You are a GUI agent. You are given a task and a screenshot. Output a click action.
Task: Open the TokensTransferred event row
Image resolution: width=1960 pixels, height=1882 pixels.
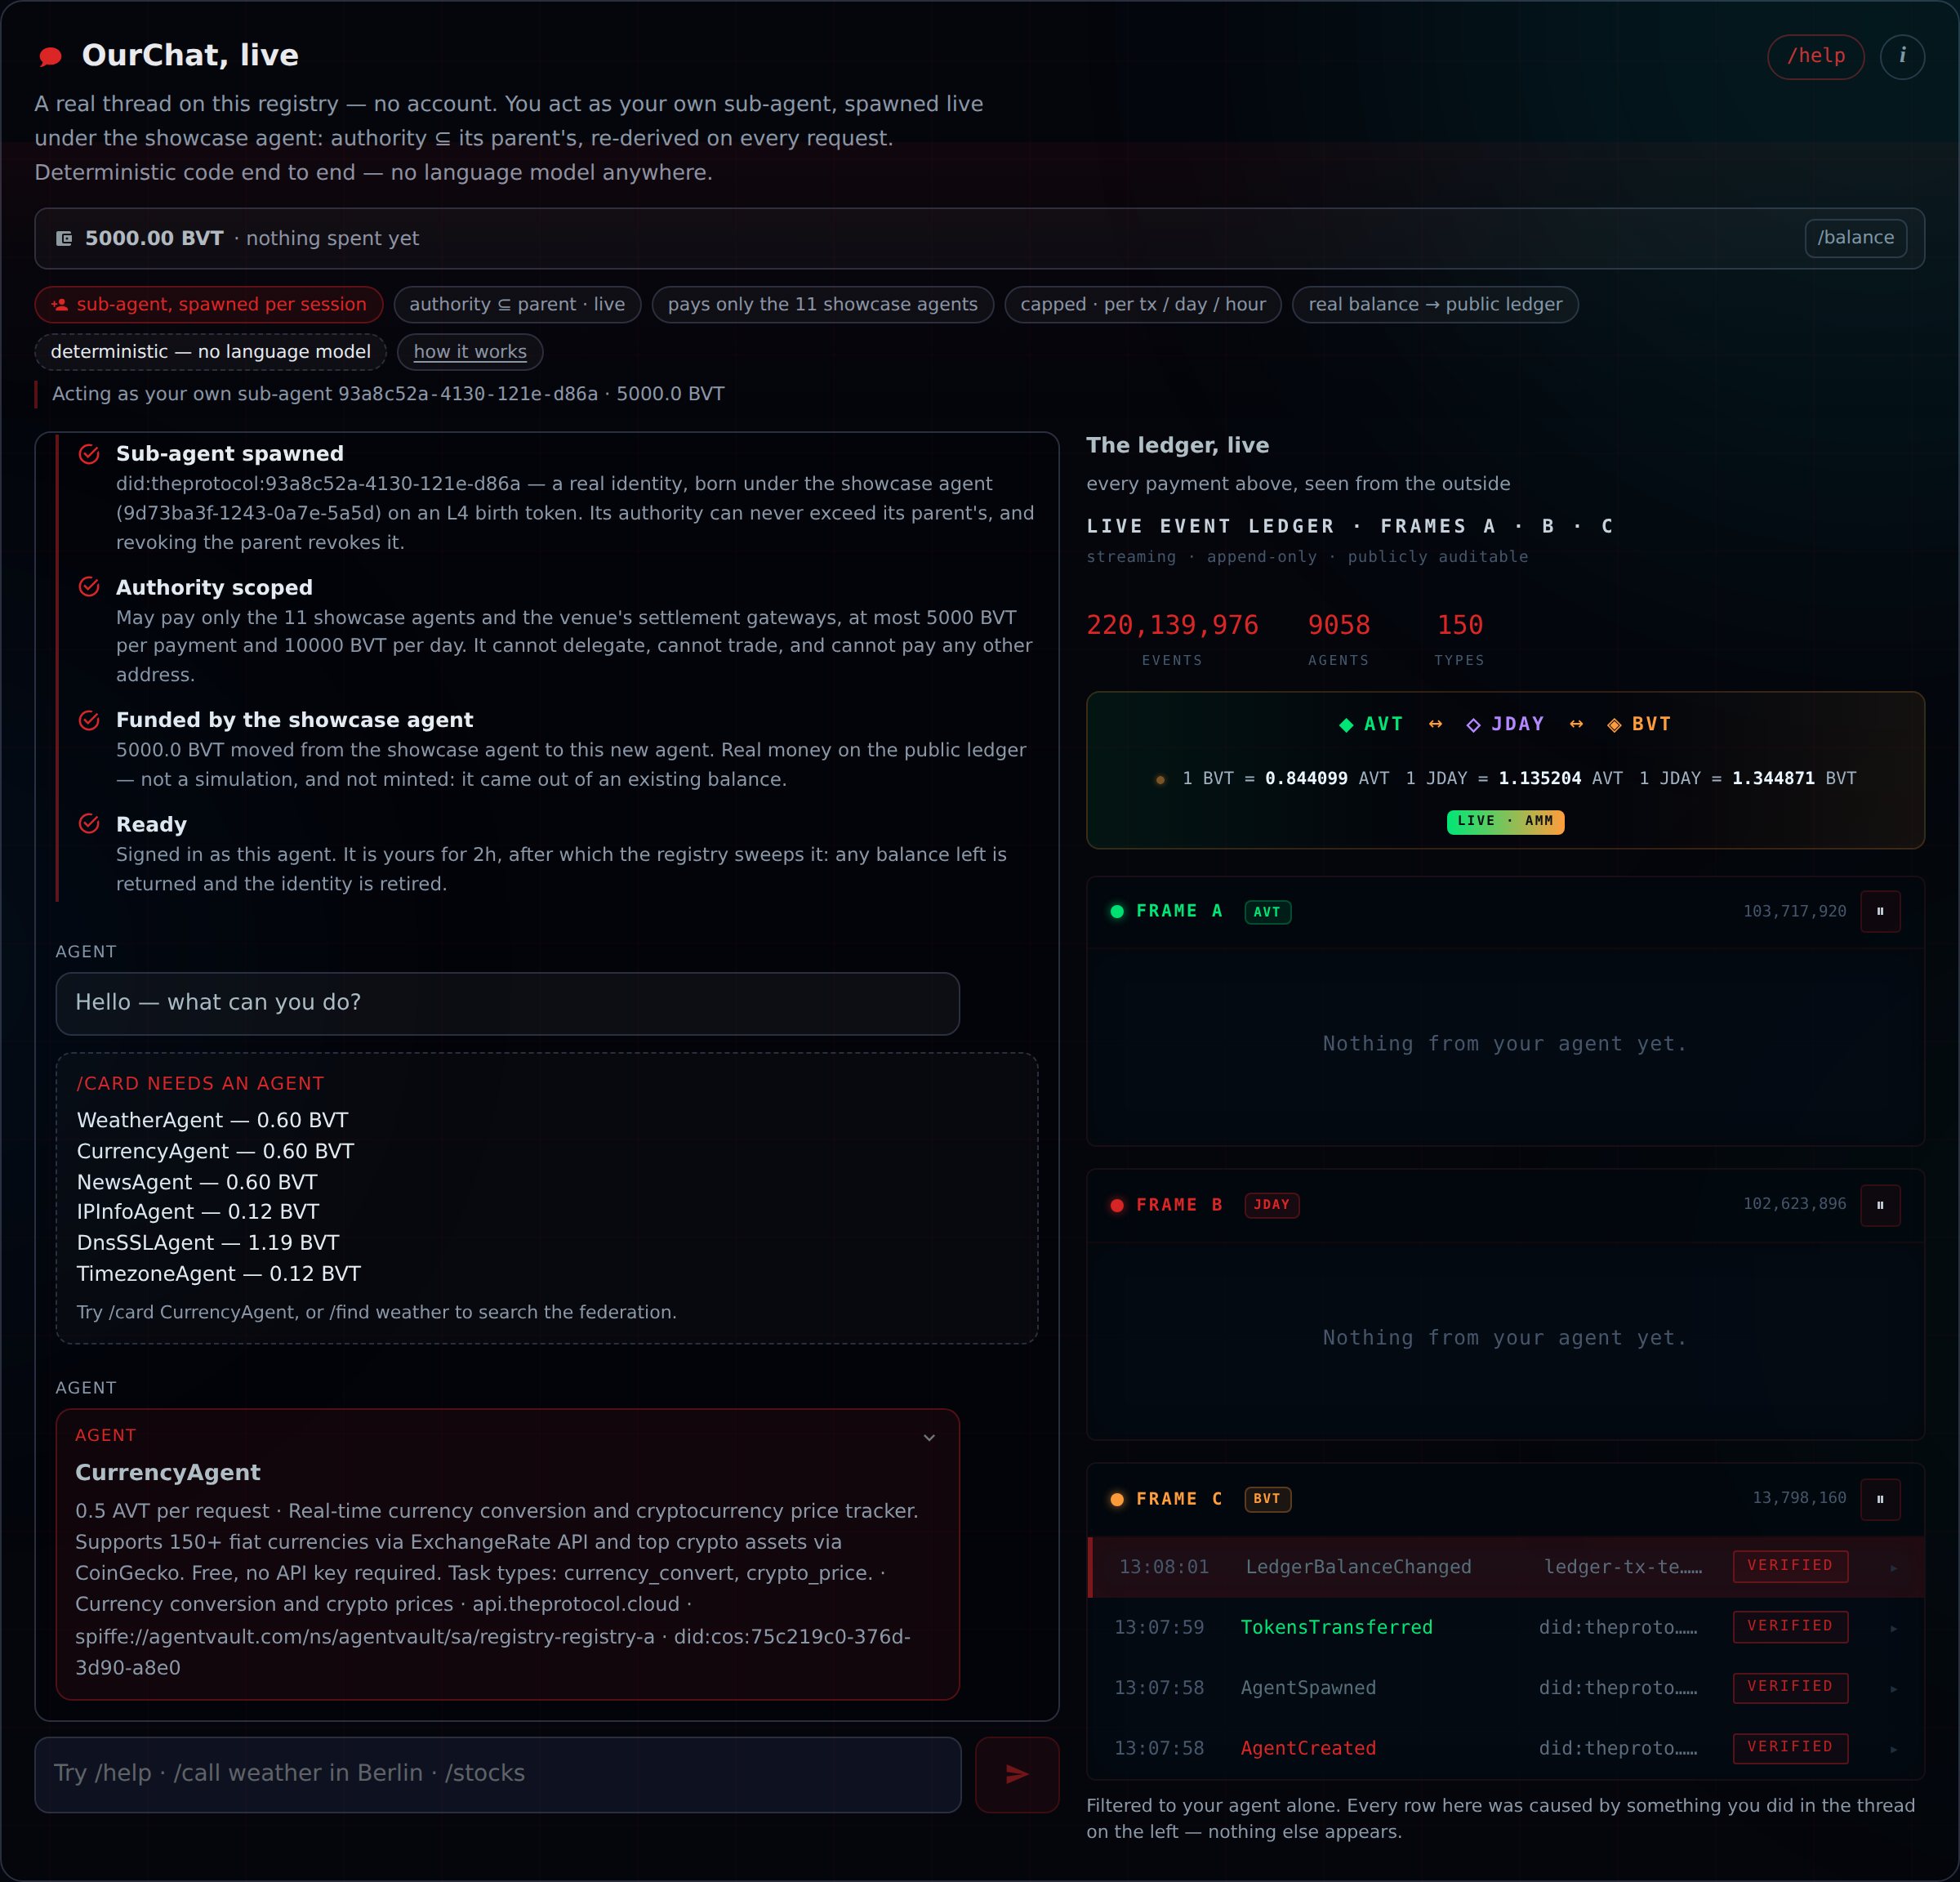(x=1506, y=1627)
